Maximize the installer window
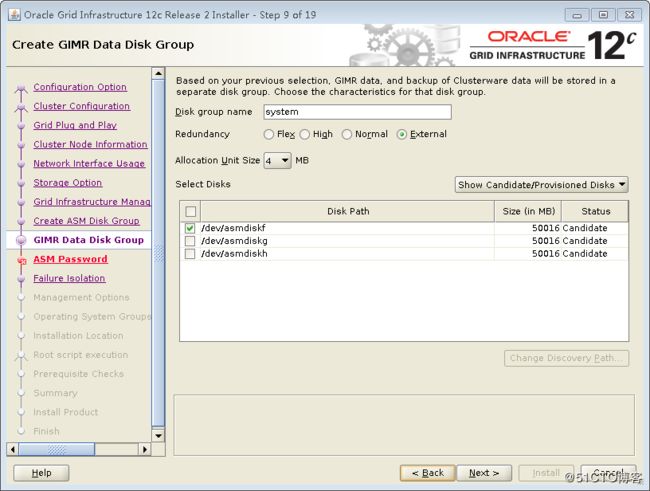The width and height of the screenshot is (650, 491). pyautogui.click(x=603, y=15)
